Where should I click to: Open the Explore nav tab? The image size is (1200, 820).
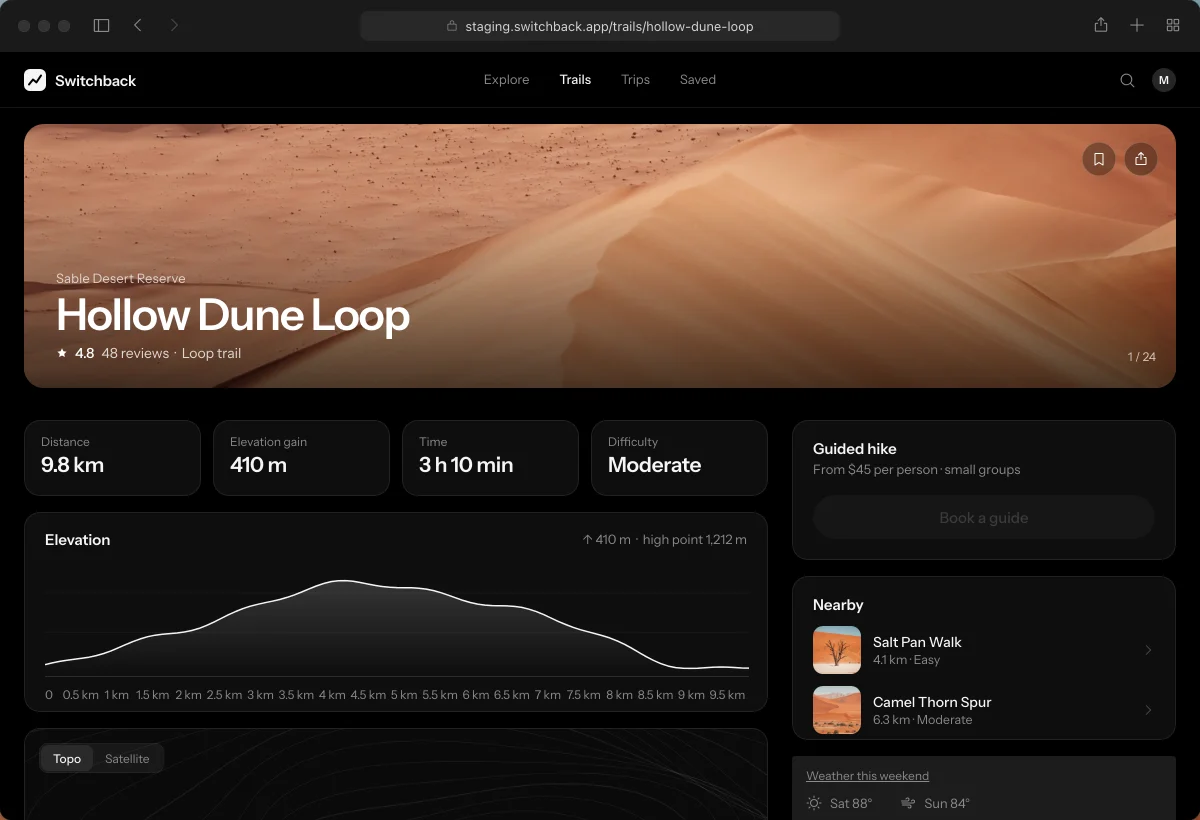(506, 80)
